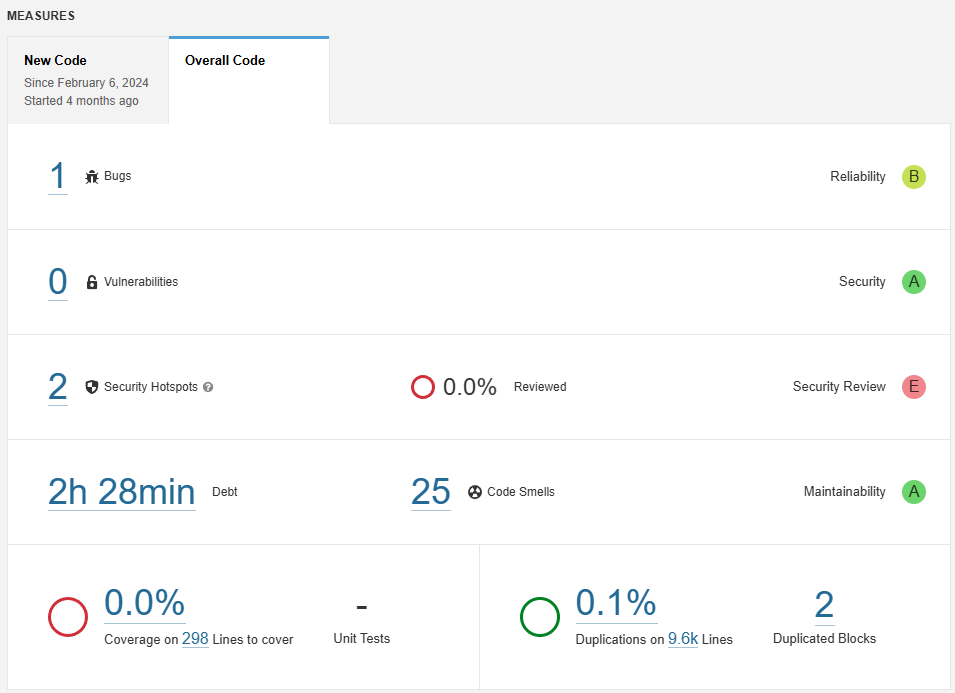The image size is (955, 693).
Task: Click the Reliability B rating badge
Action: 914,177
